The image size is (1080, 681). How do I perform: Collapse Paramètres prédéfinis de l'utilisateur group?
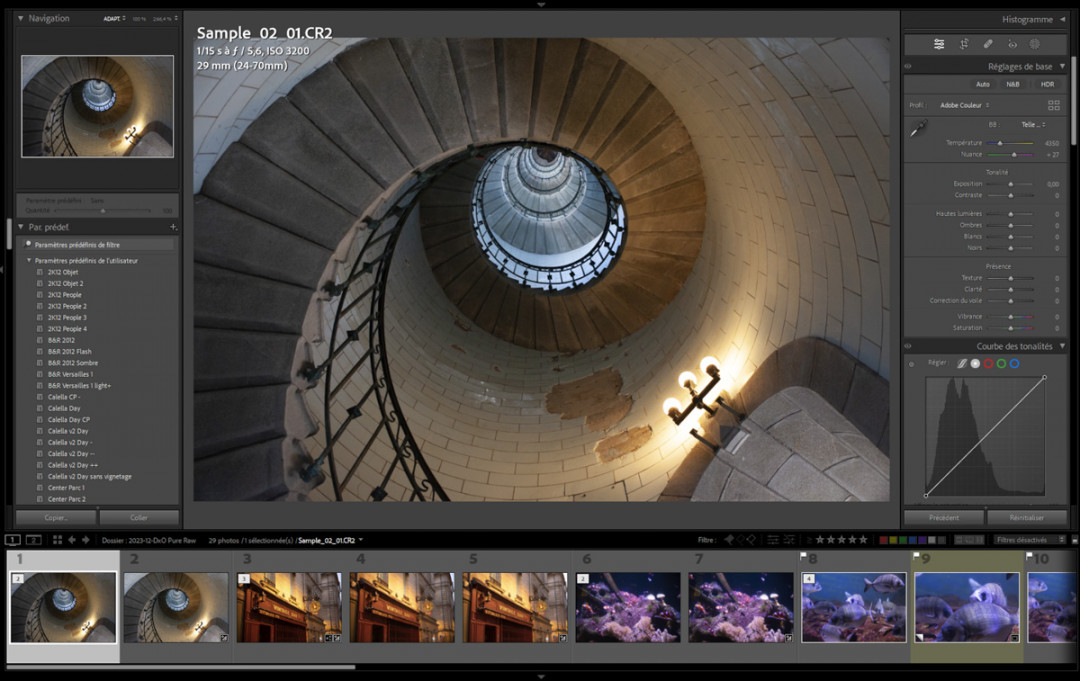[29, 260]
